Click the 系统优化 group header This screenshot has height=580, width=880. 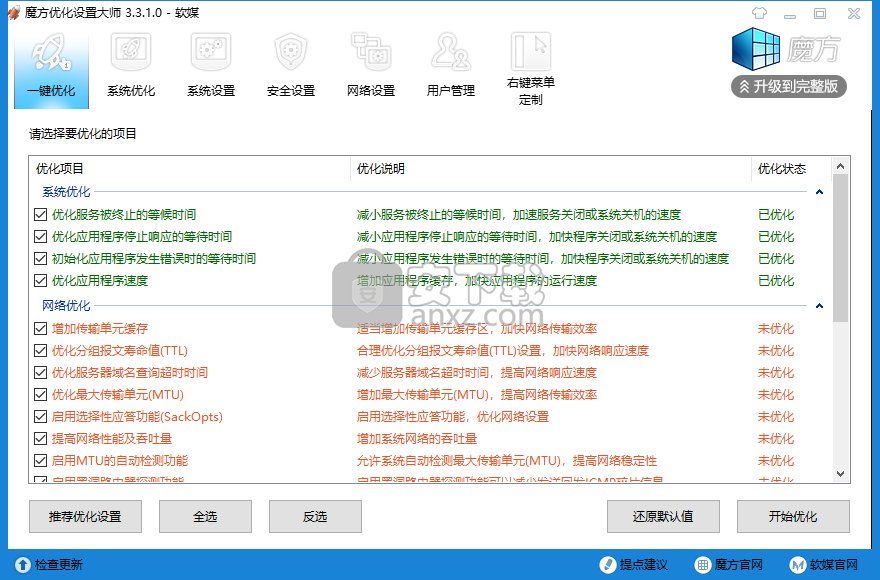click(x=66, y=192)
